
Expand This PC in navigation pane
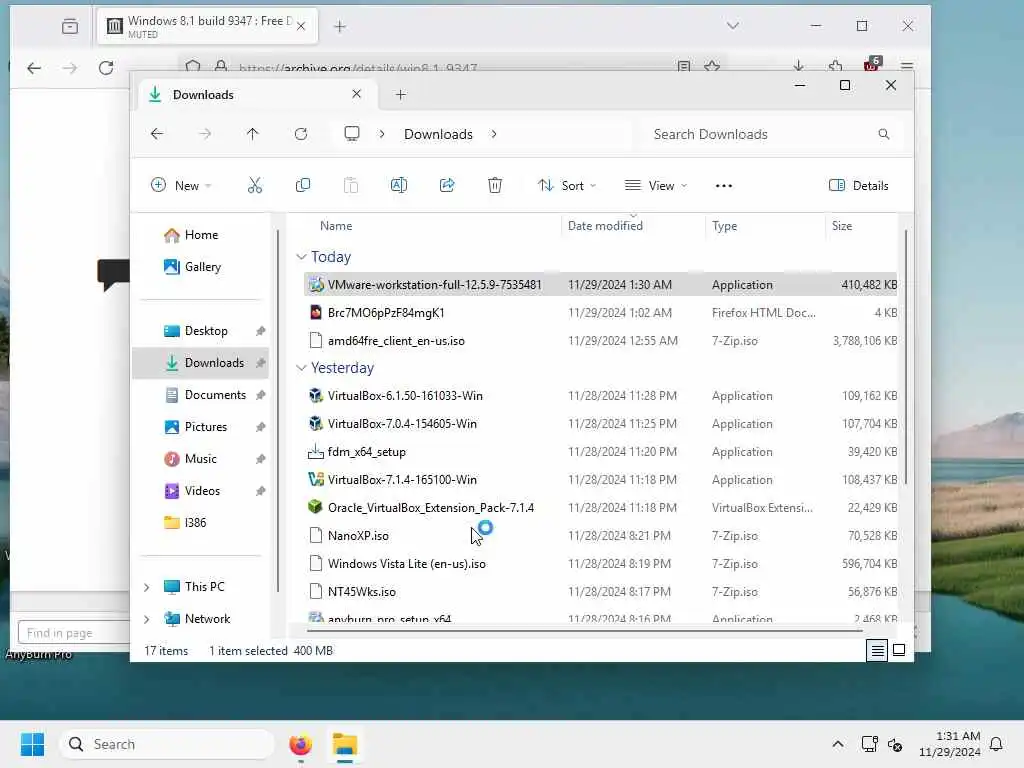pos(147,587)
